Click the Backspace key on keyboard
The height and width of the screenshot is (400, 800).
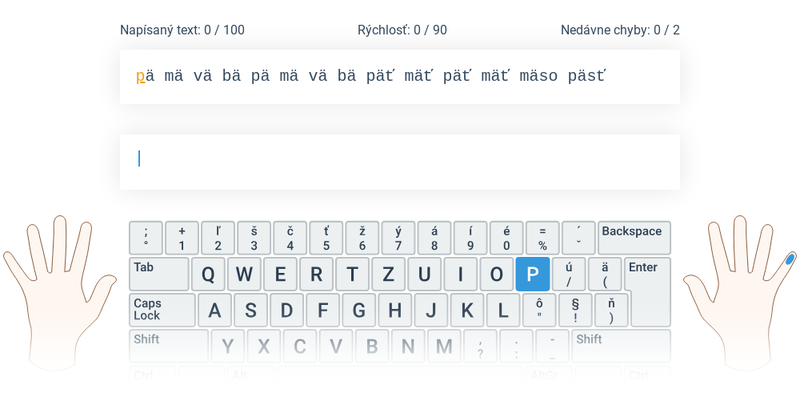[x=634, y=238]
